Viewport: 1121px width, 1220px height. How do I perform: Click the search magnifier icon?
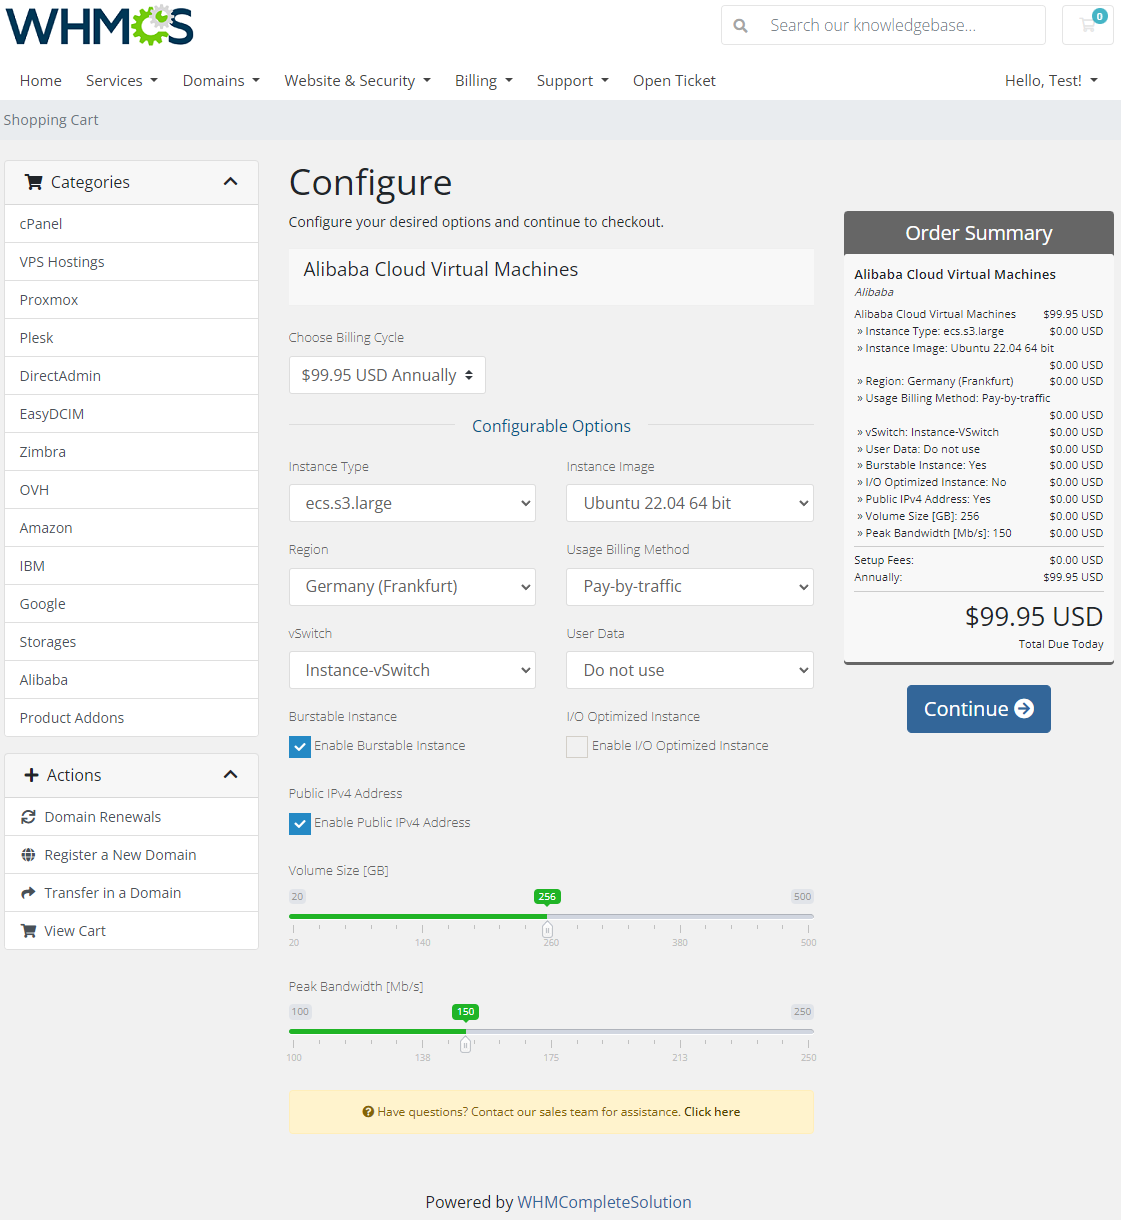pyautogui.click(x=740, y=26)
